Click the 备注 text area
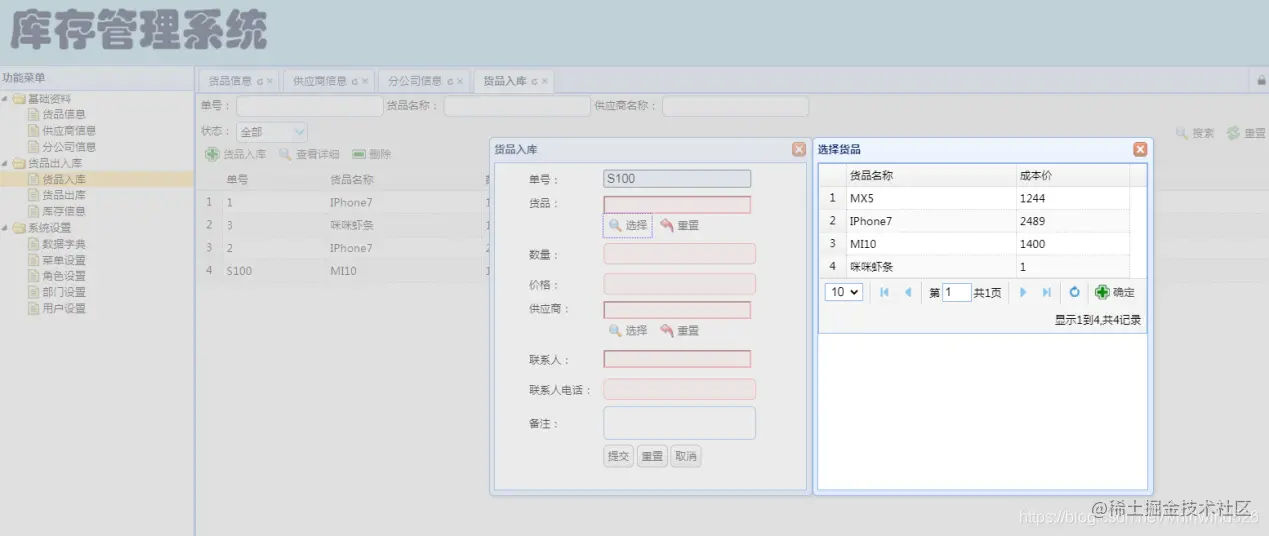This screenshot has width=1269, height=536. tap(680, 423)
